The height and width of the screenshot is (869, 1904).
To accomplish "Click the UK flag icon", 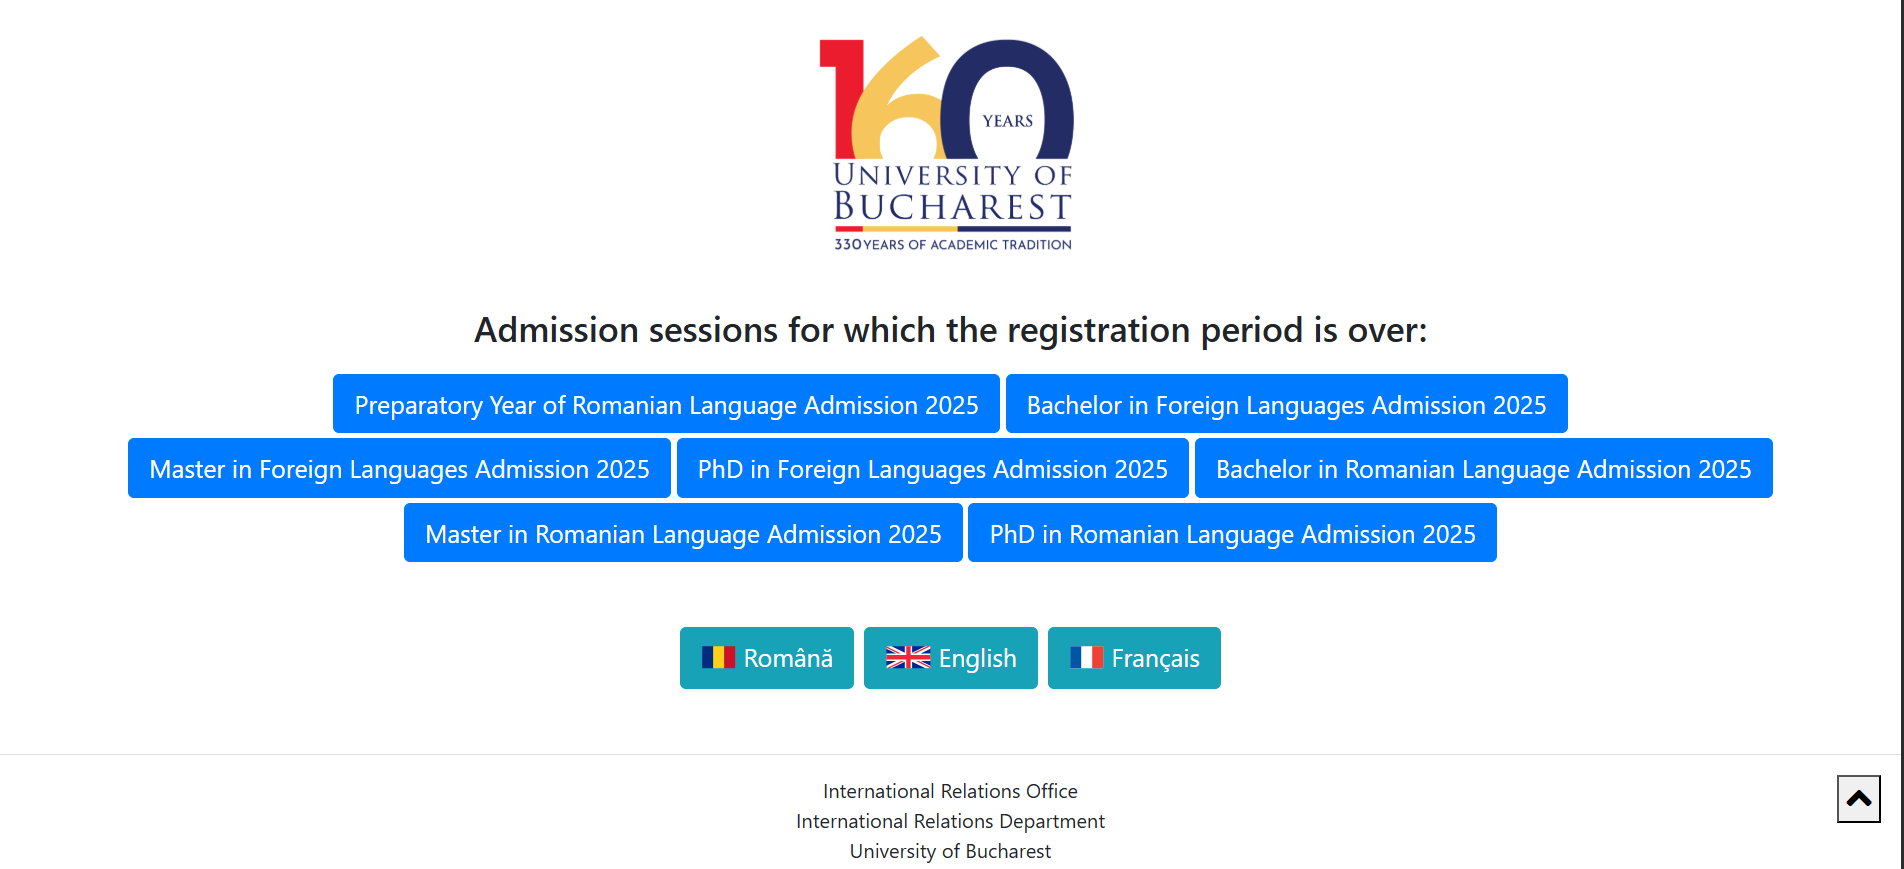I will click(x=908, y=657).
